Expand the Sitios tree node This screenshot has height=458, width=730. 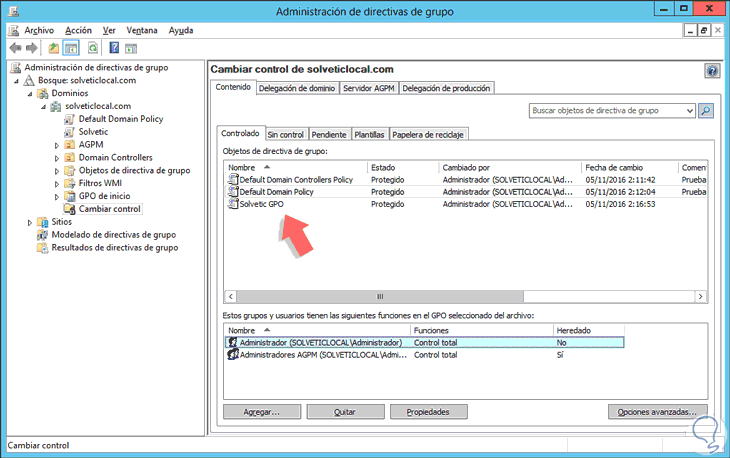[x=30, y=222]
